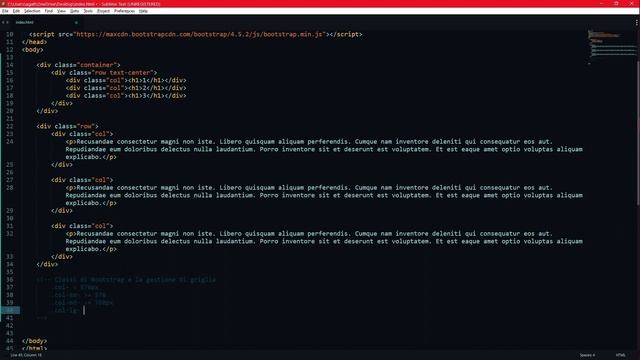
Task: Place cursor on closing head tag
Action: click(x=34, y=42)
